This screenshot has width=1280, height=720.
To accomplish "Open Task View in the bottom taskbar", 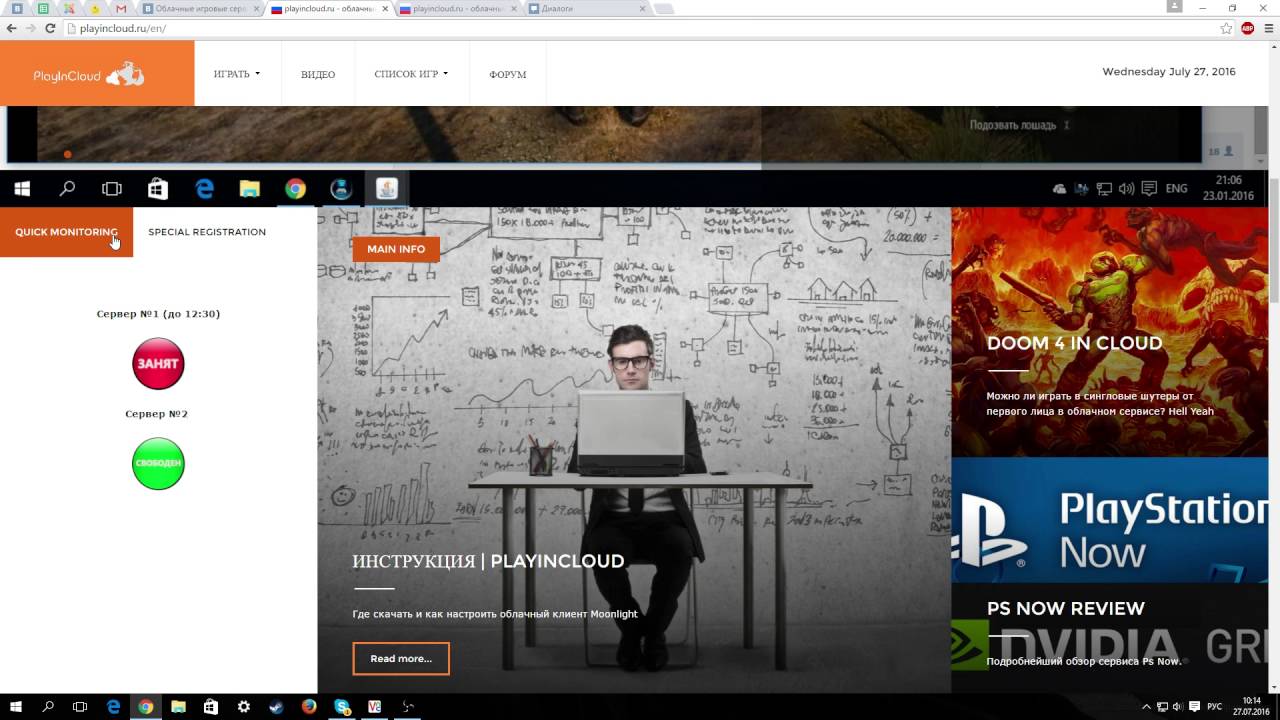I will pos(80,706).
